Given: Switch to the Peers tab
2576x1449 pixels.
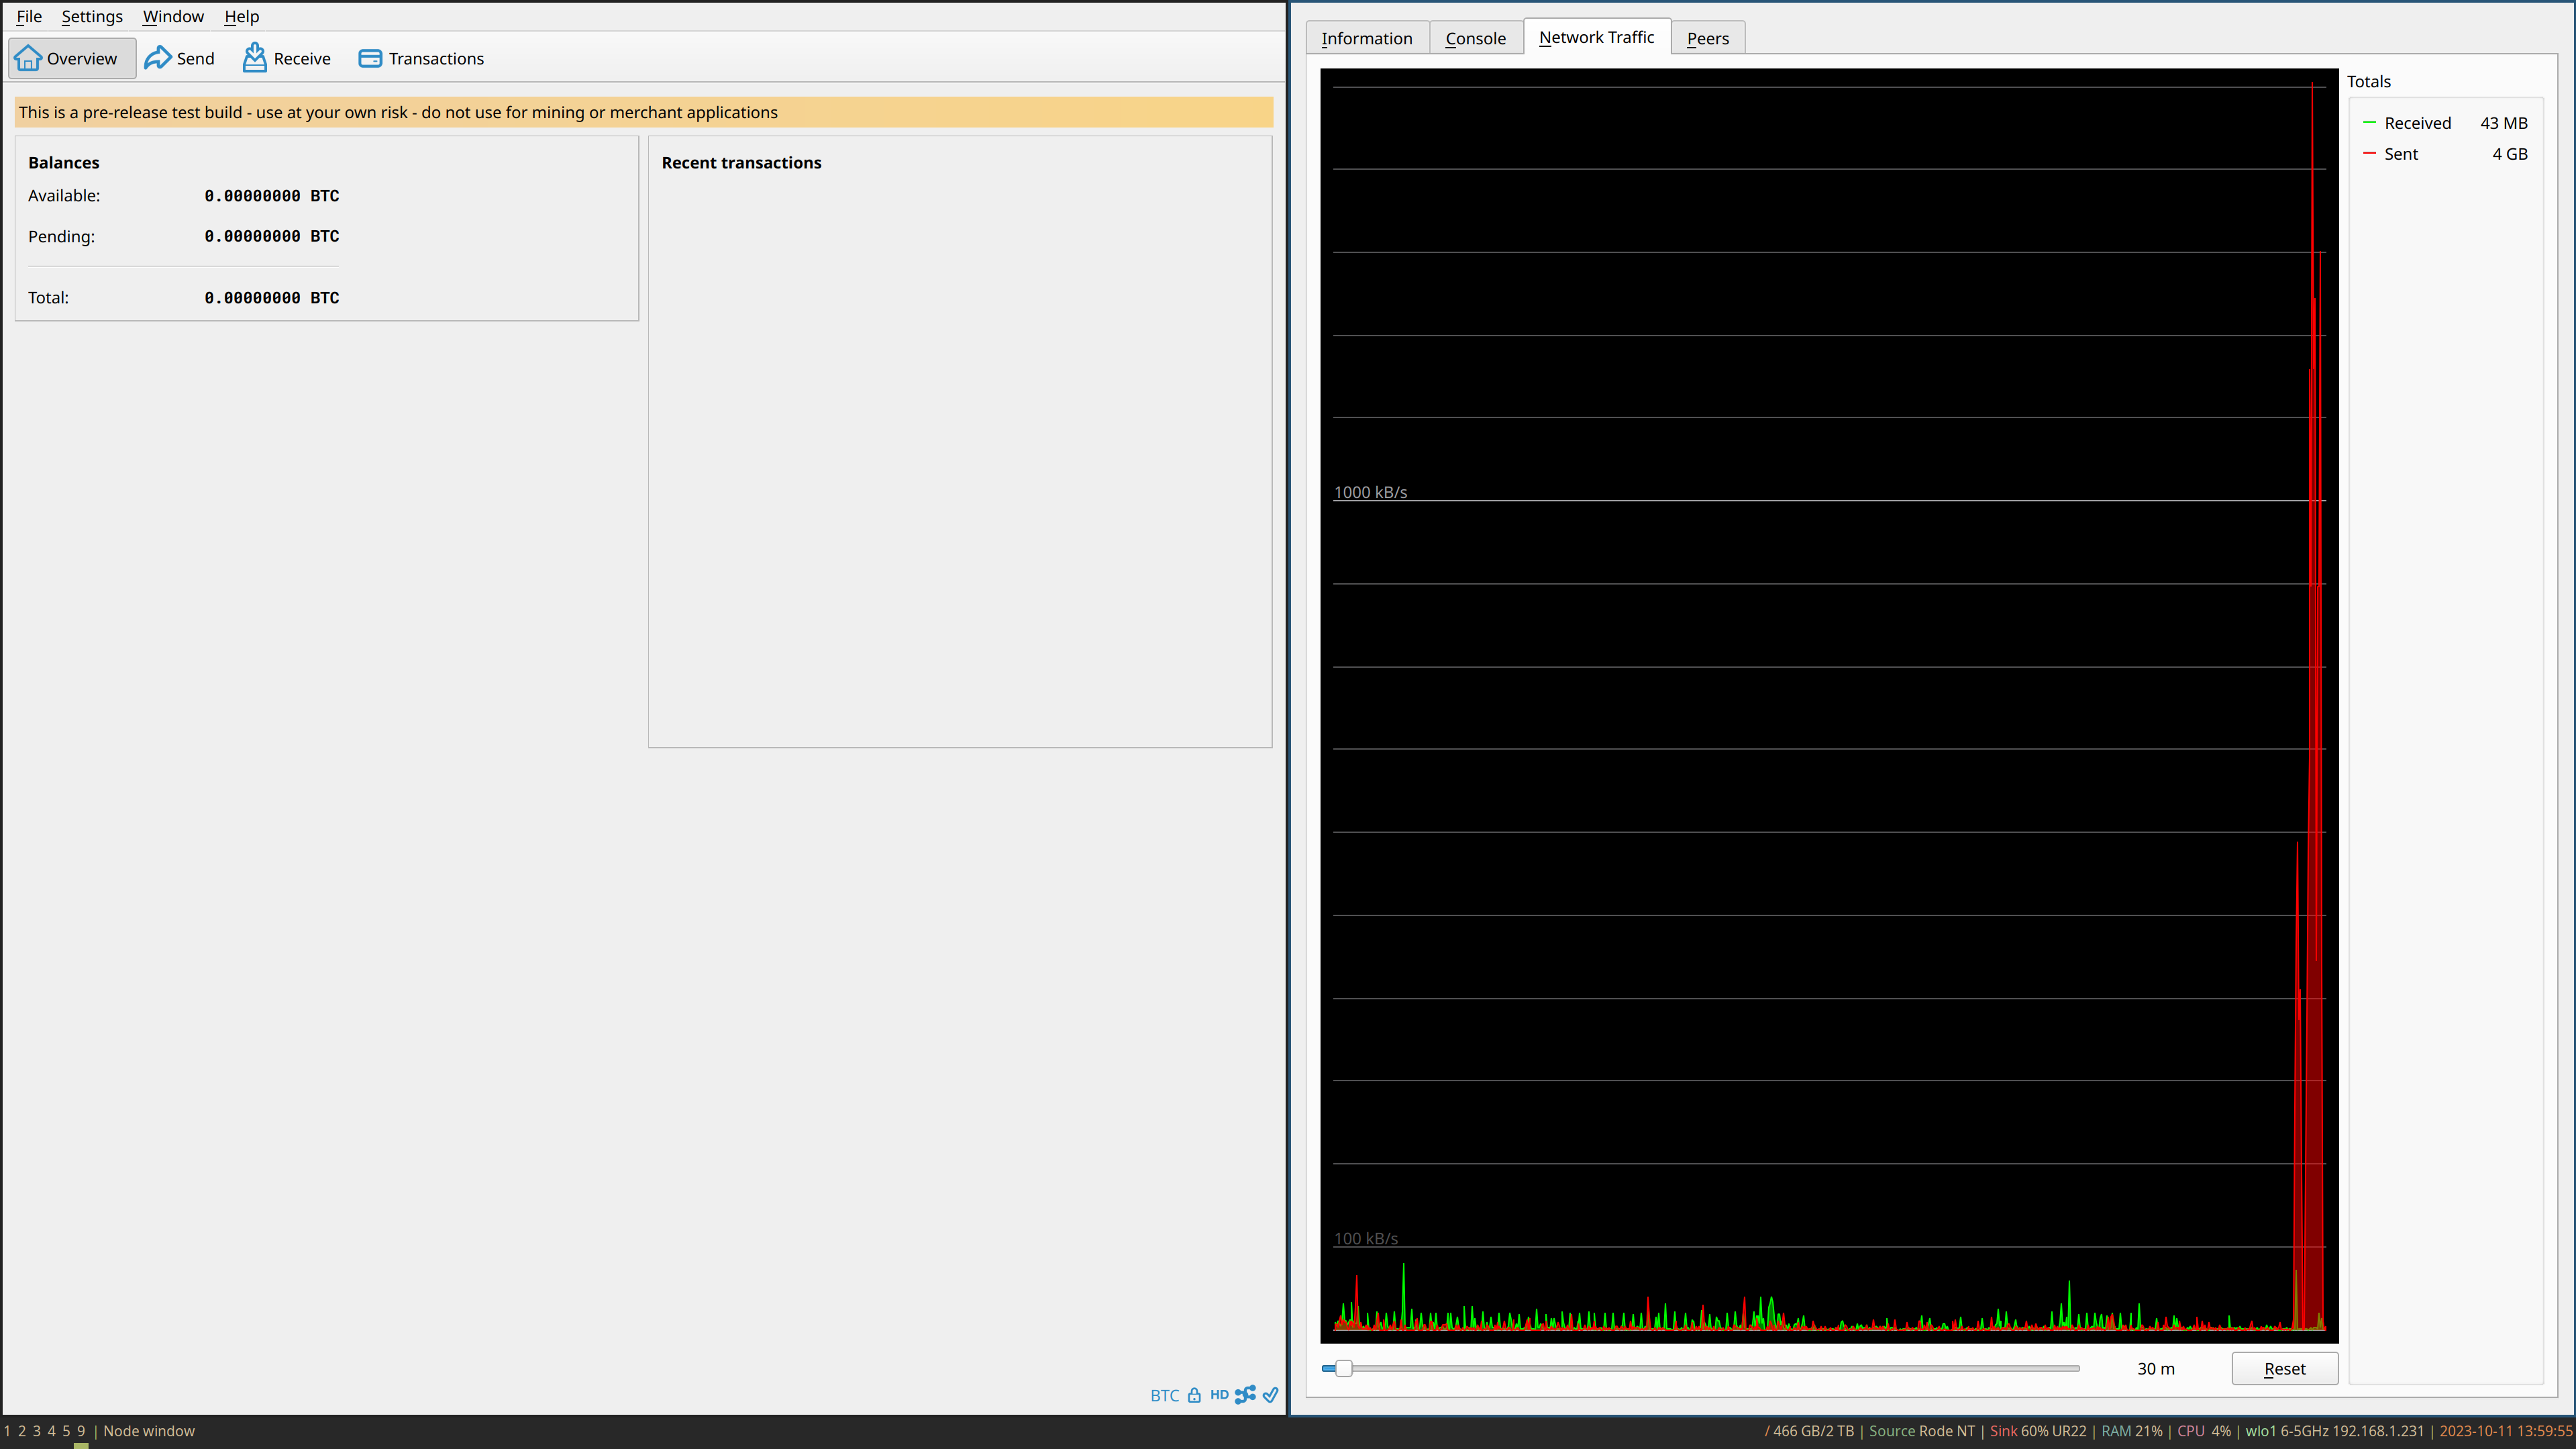Looking at the screenshot, I should tap(1707, 38).
